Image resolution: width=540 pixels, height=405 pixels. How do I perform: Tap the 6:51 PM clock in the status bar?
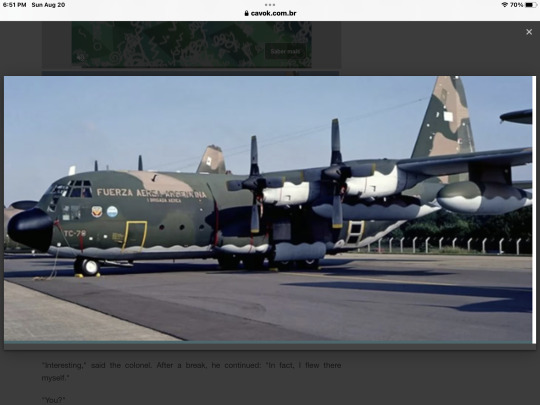pyautogui.click(x=14, y=4)
